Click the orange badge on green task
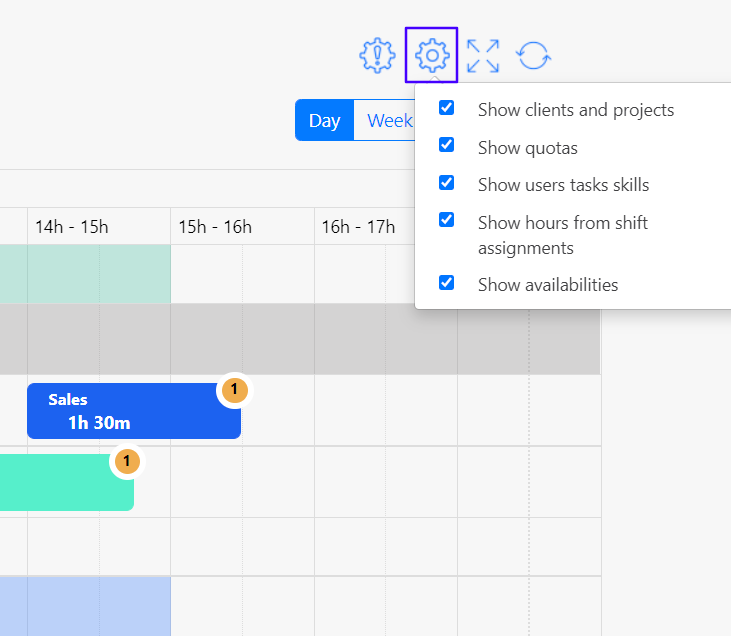The height and width of the screenshot is (636, 731). [x=126, y=461]
